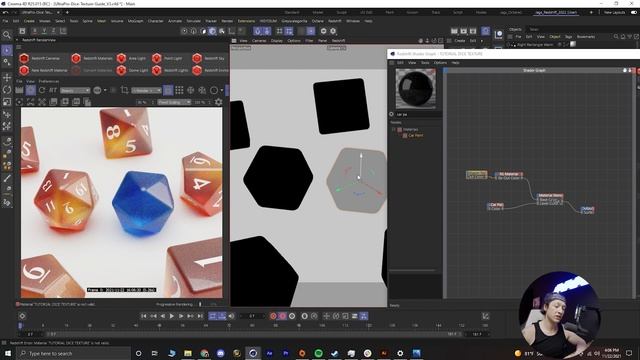Open the circle display options arrow in RenderView
640x360 pixels.
coord(222,90)
